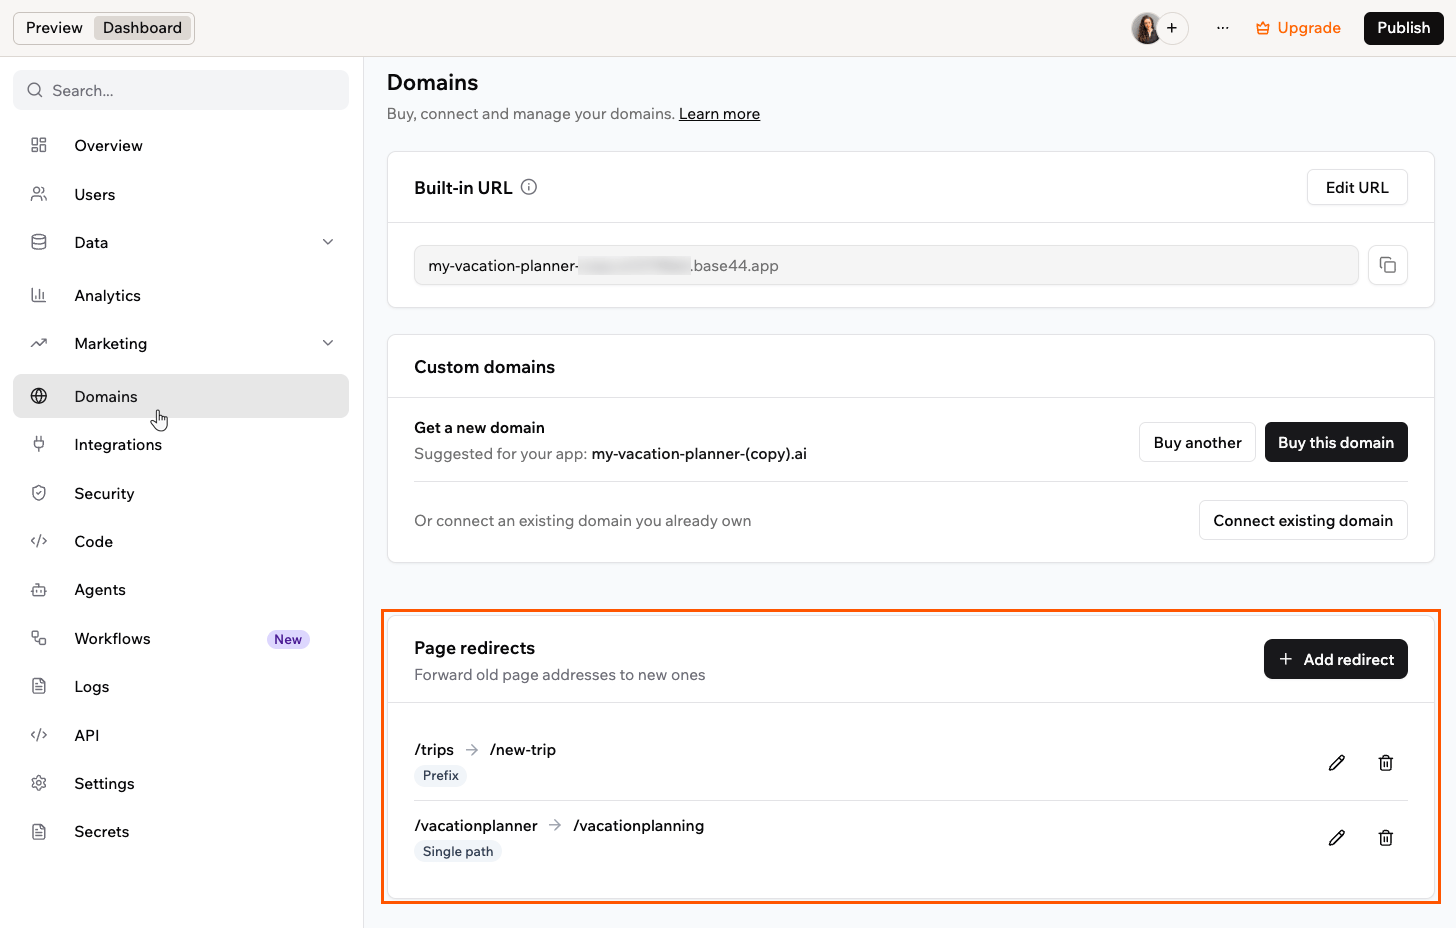Click the plus icon next to avatar
Viewport: 1456px width, 928px height.
pyautogui.click(x=1172, y=28)
